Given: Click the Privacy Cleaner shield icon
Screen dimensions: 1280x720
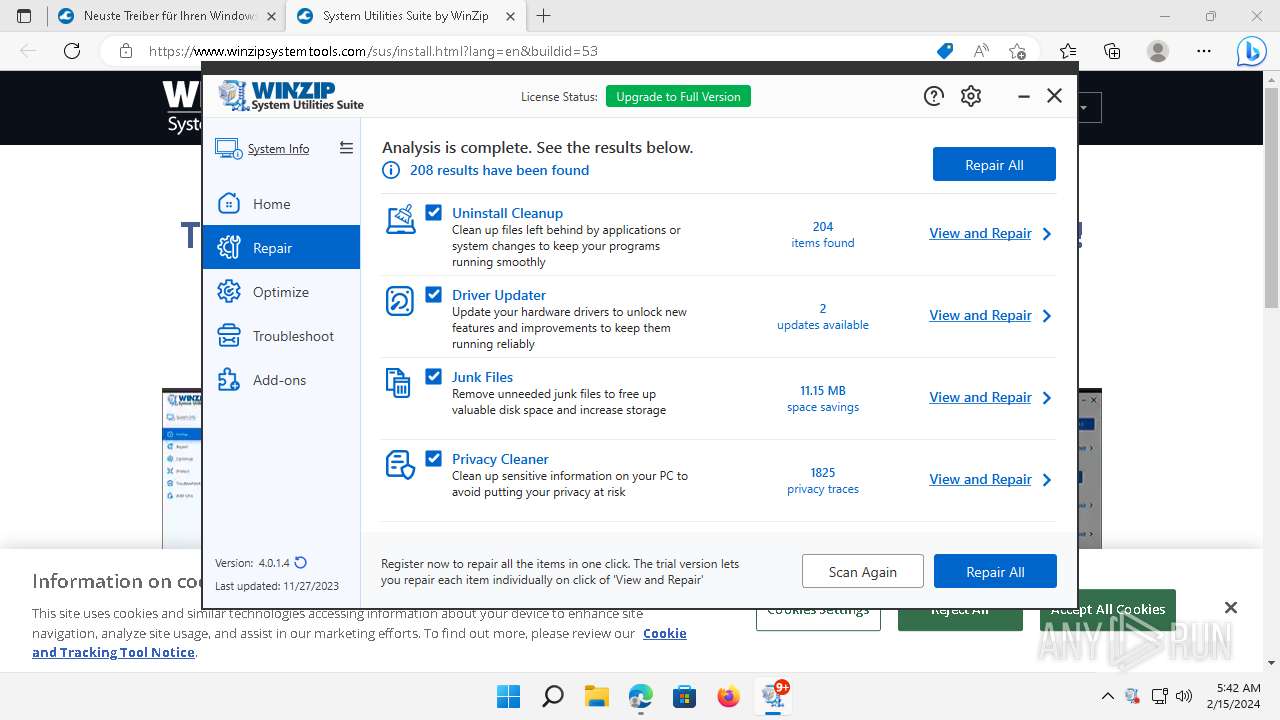Looking at the screenshot, I should click(x=400, y=465).
